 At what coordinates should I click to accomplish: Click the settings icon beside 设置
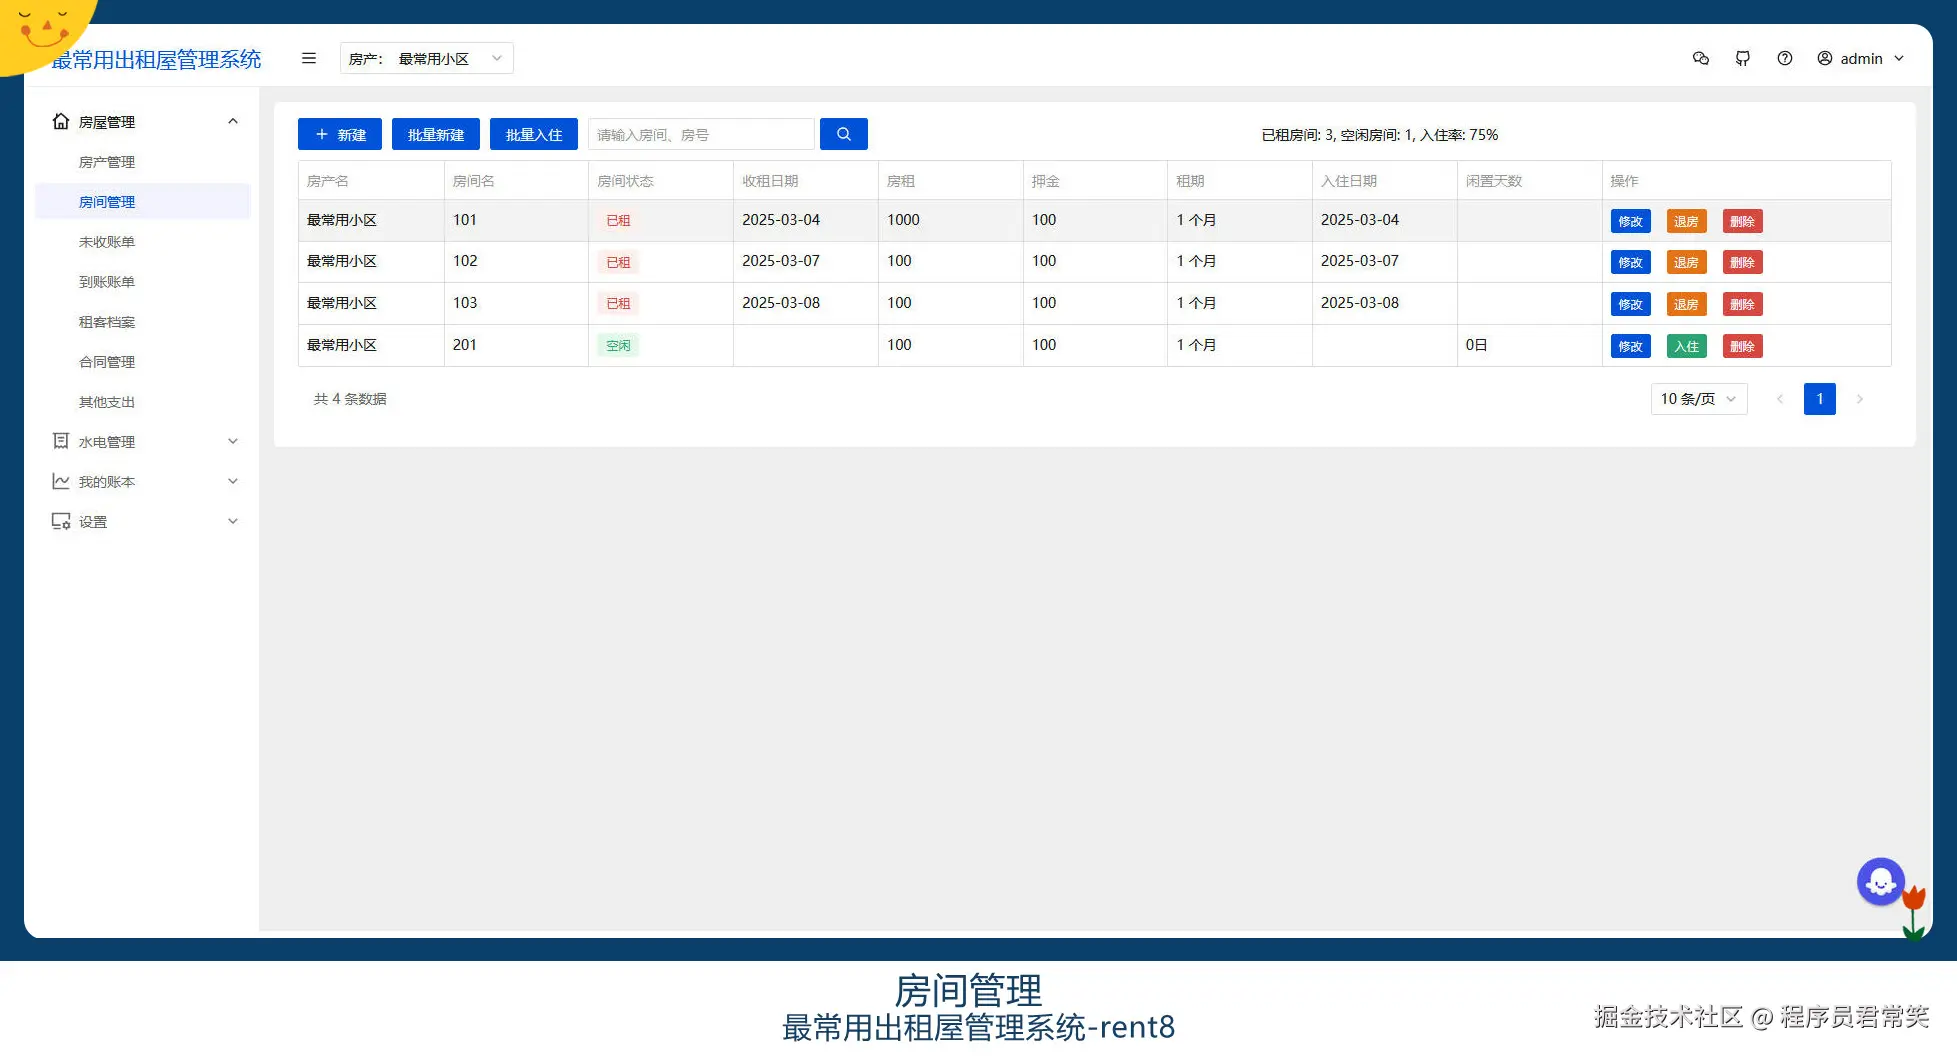(x=60, y=521)
